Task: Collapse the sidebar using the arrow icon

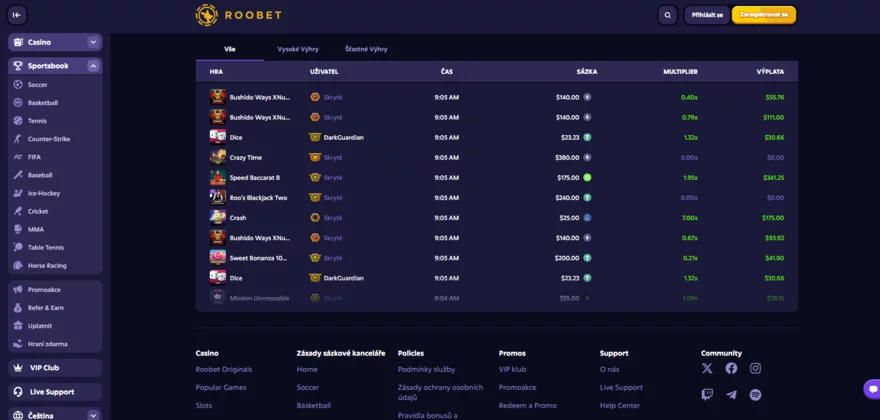Action: (x=18, y=15)
